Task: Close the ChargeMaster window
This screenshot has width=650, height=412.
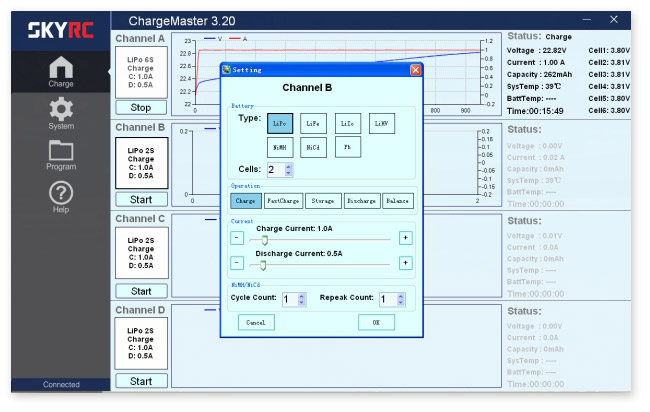Action: [x=614, y=19]
